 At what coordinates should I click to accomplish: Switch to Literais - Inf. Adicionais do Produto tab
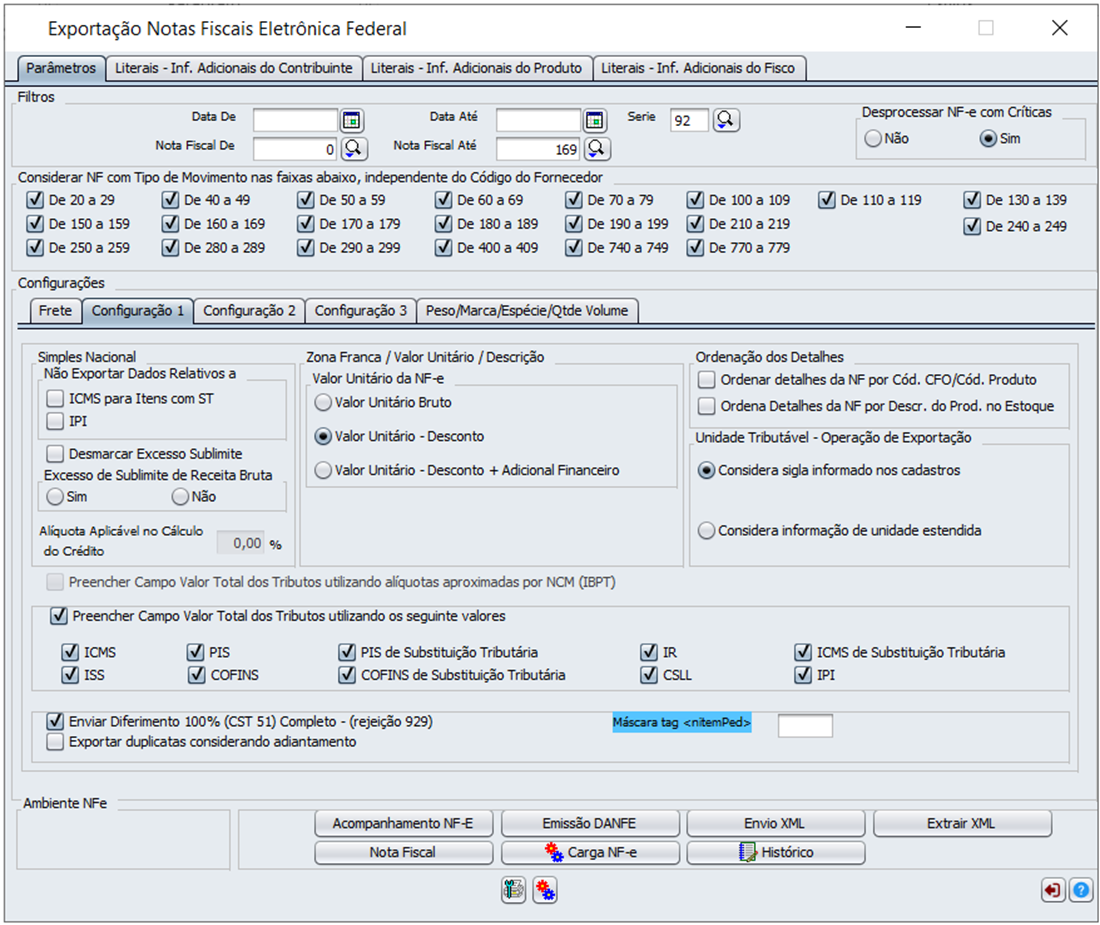[476, 68]
